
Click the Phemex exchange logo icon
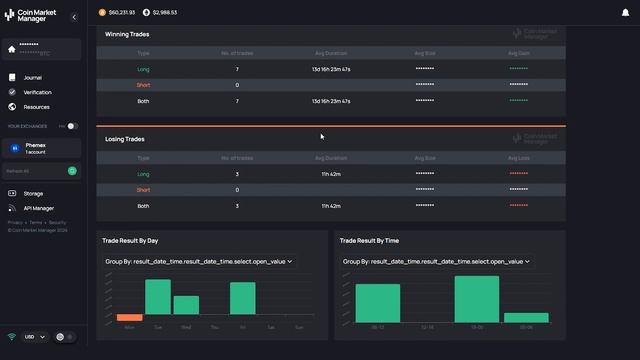[x=15, y=148]
